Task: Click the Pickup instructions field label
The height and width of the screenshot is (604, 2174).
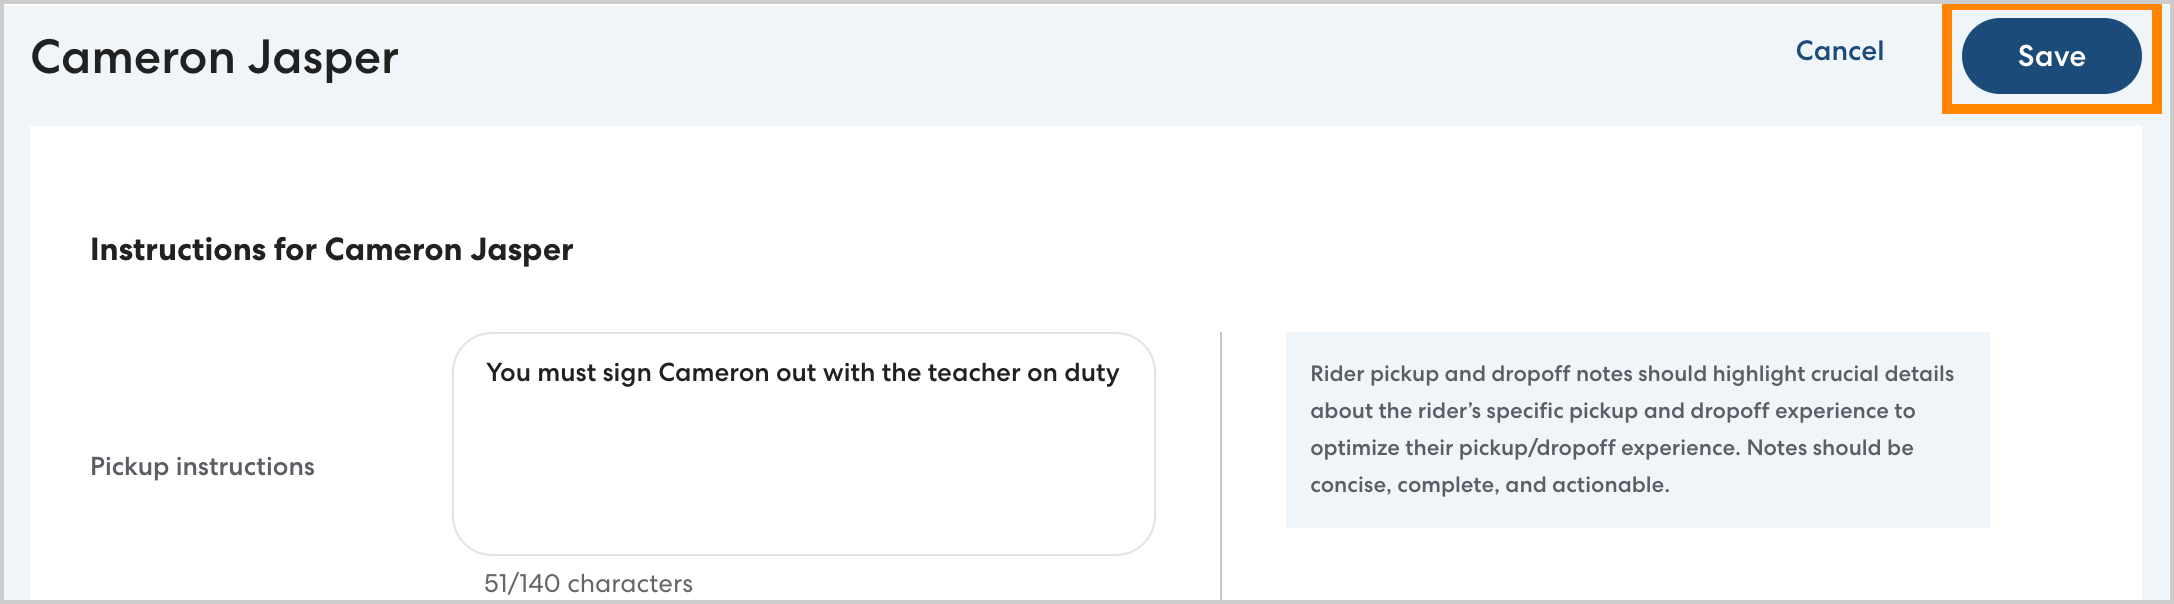Action: 202,466
